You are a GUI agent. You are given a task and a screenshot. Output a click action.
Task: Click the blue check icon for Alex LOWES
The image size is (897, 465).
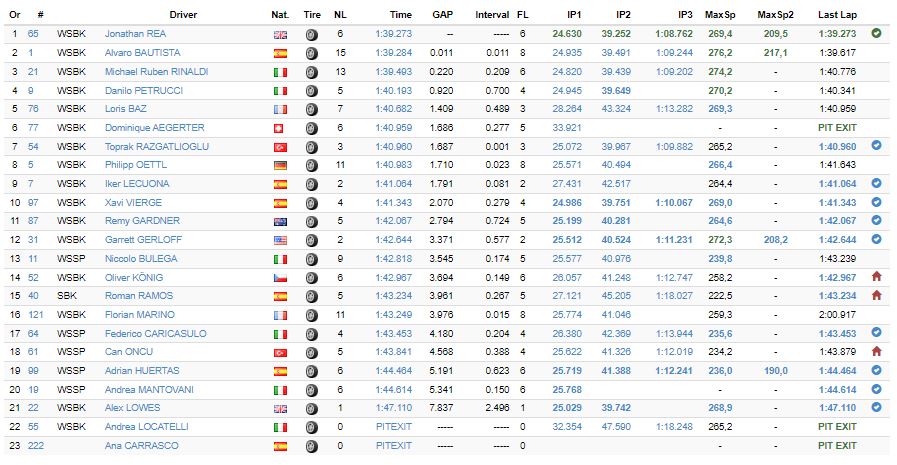point(876,407)
